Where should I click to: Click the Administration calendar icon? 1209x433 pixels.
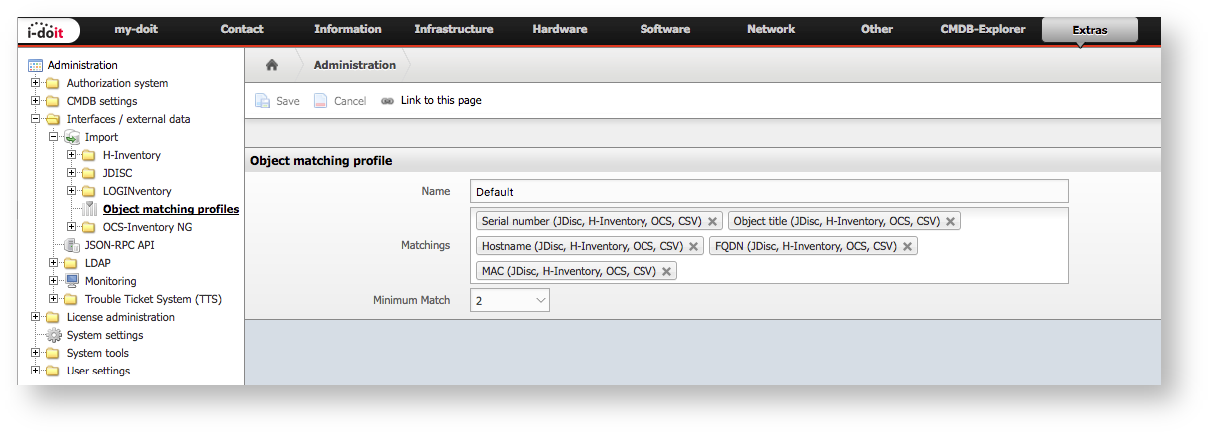[x=35, y=65]
